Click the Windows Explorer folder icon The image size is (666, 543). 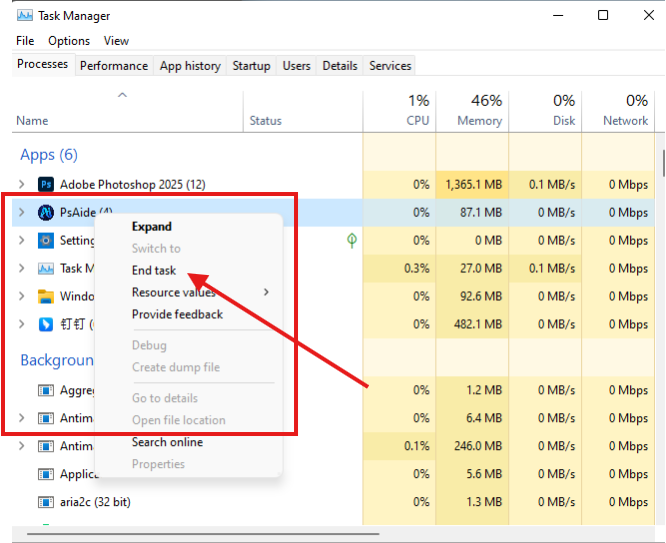click(x=46, y=296)
